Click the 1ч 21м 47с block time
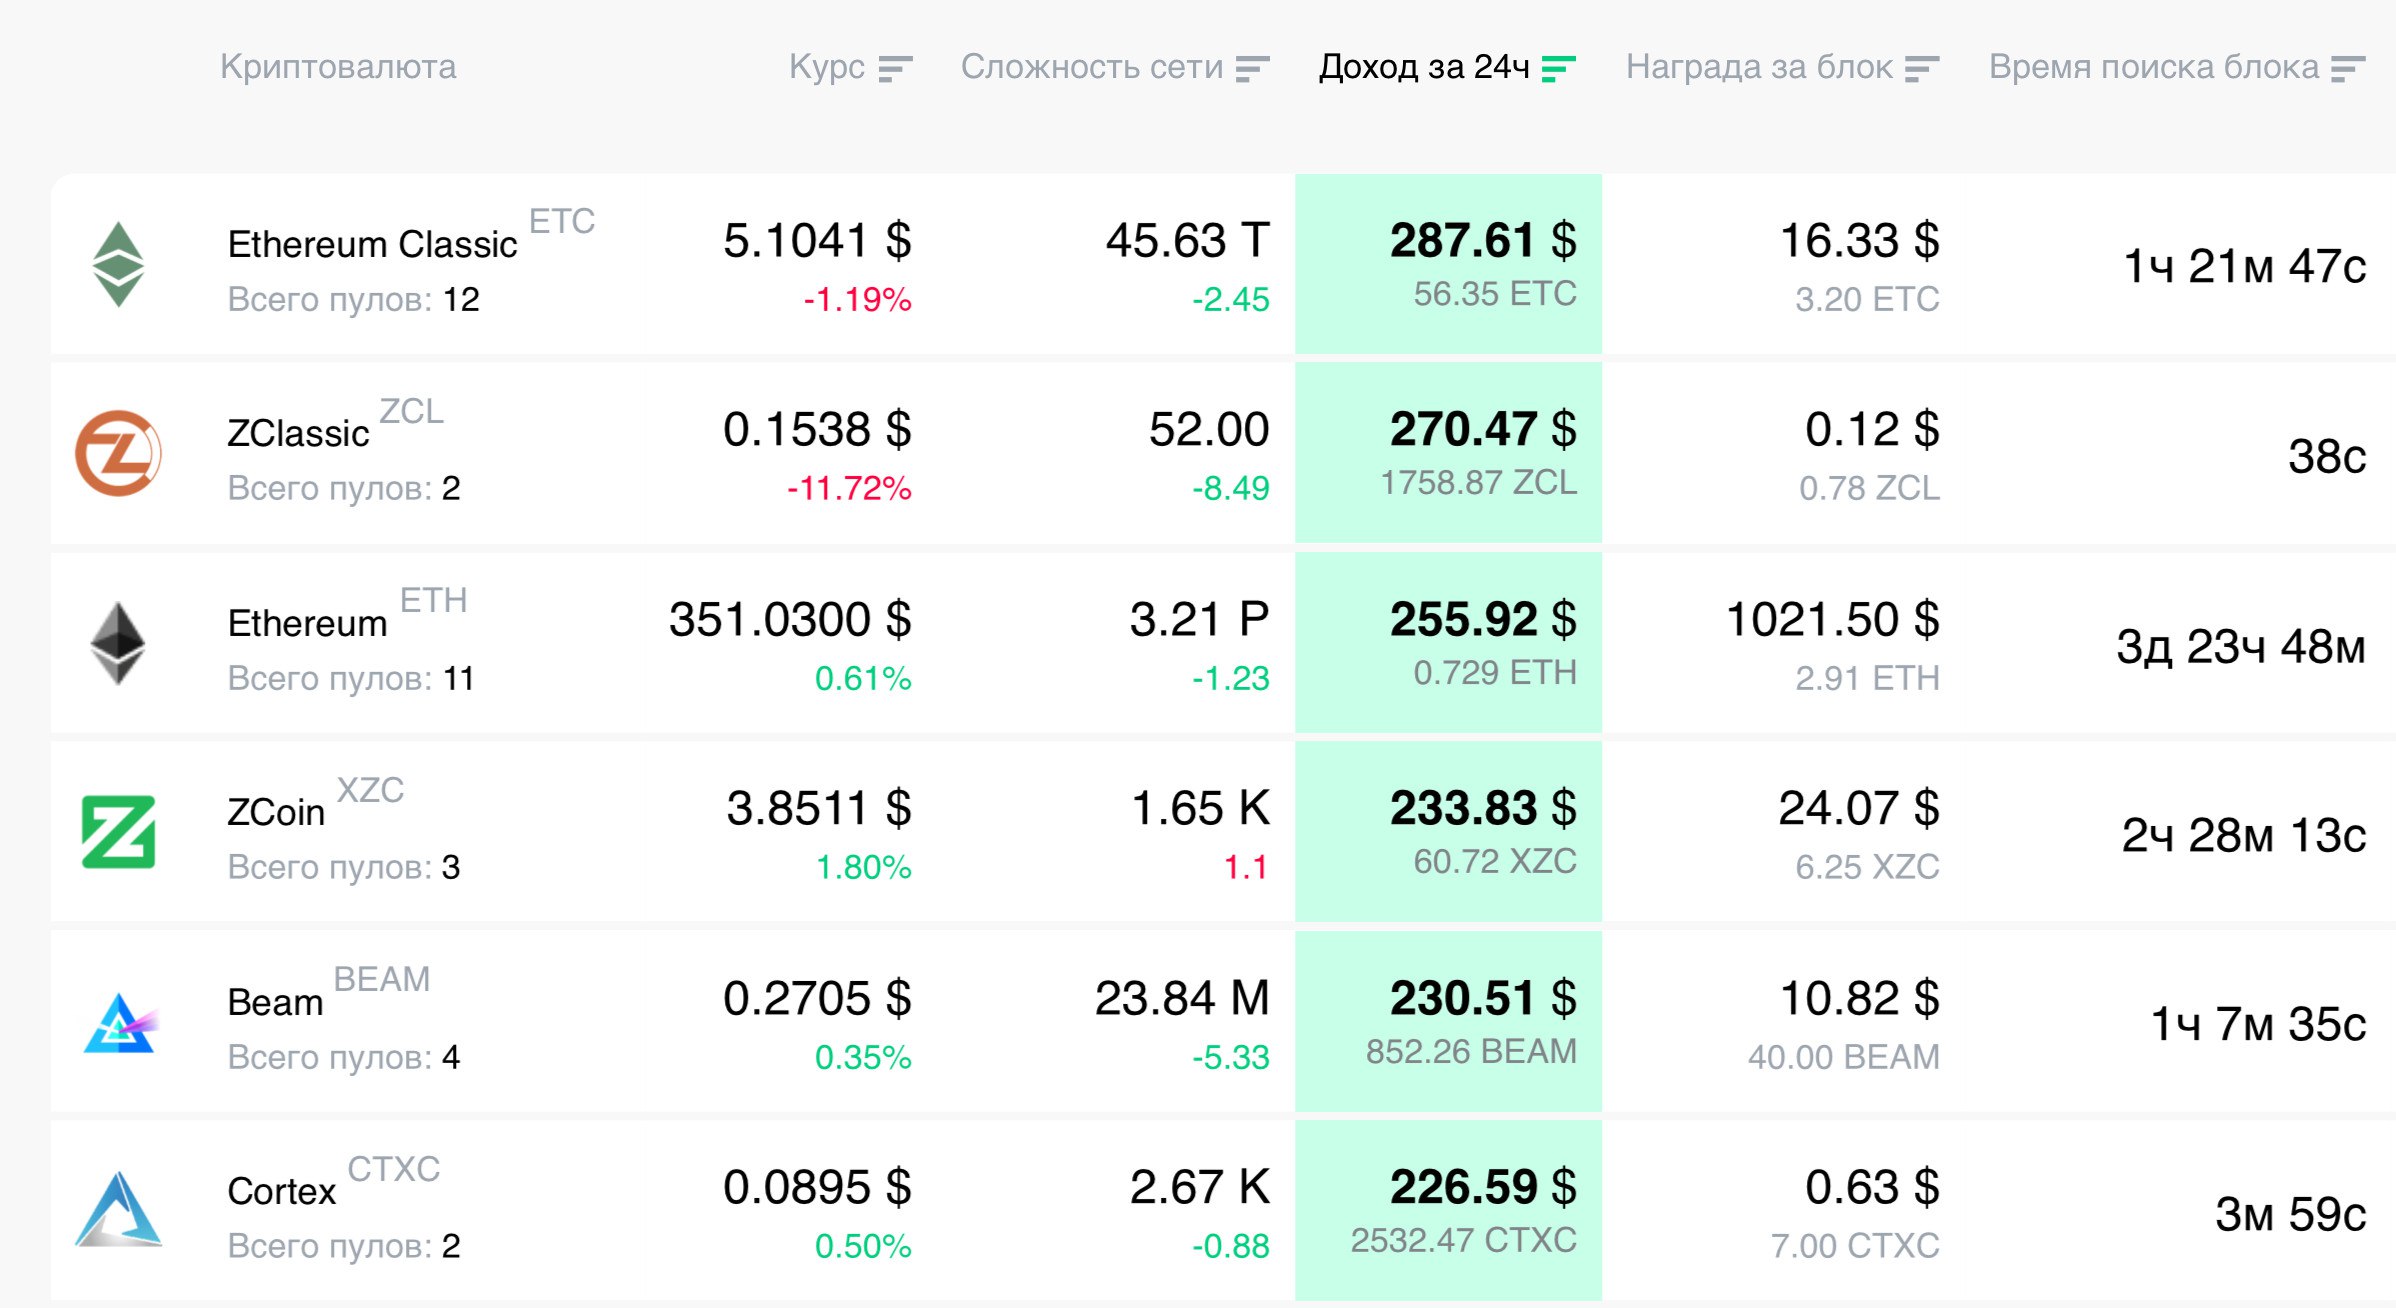The height and width of the screenshot is (1308, 2396). tap(2244, 268)
